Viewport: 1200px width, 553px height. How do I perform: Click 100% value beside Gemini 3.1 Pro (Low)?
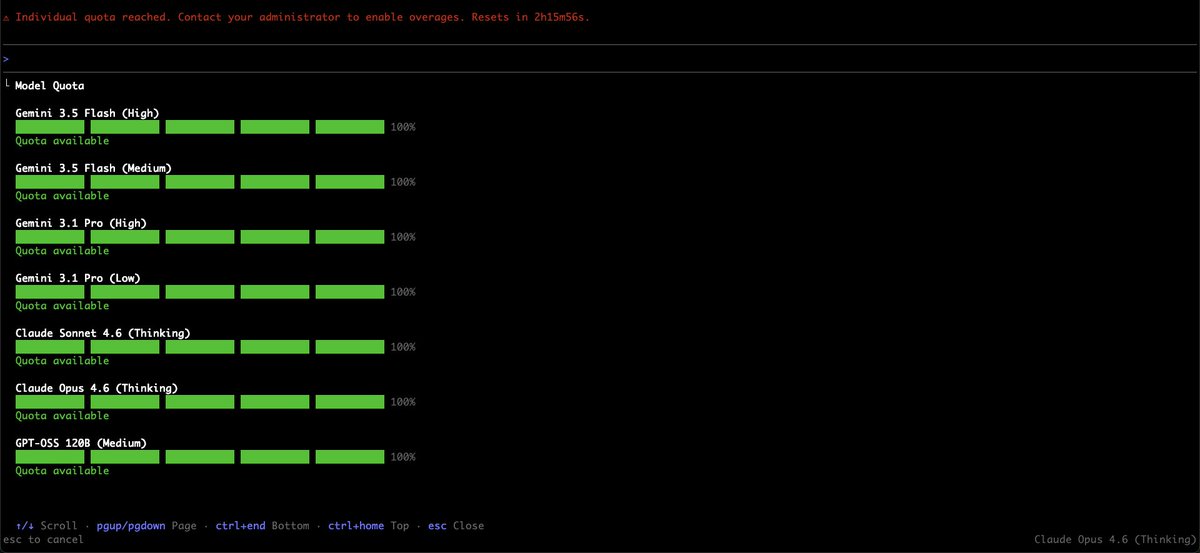click(x=403, y=292)
